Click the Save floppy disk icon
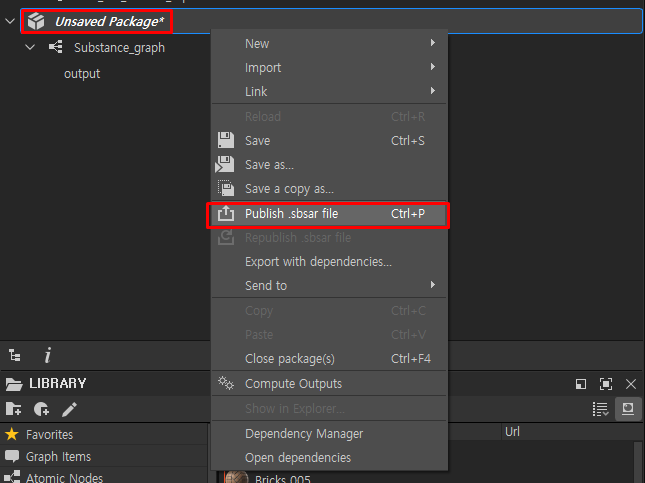645x483 pixels. point(226,140)
